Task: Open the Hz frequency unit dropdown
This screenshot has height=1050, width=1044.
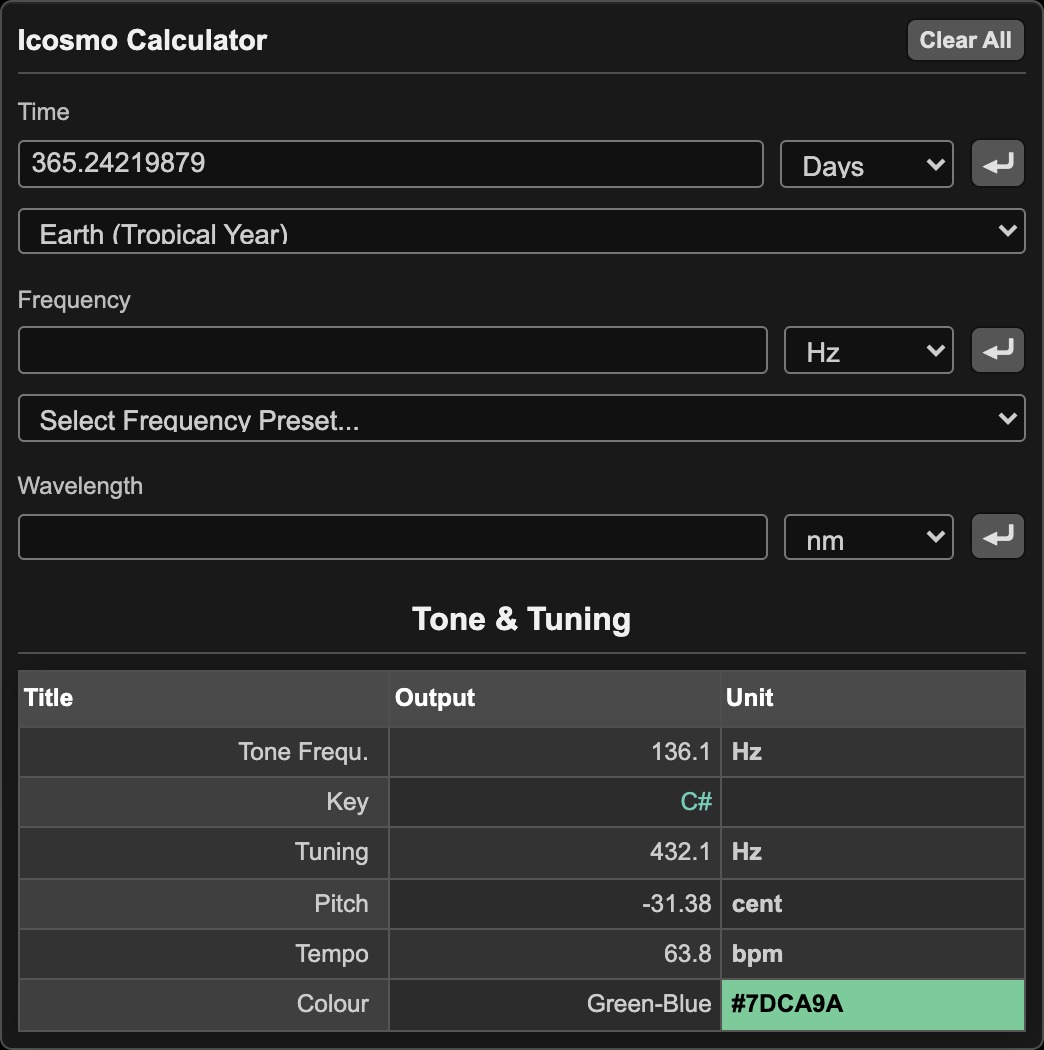Action: pos(869,350)
